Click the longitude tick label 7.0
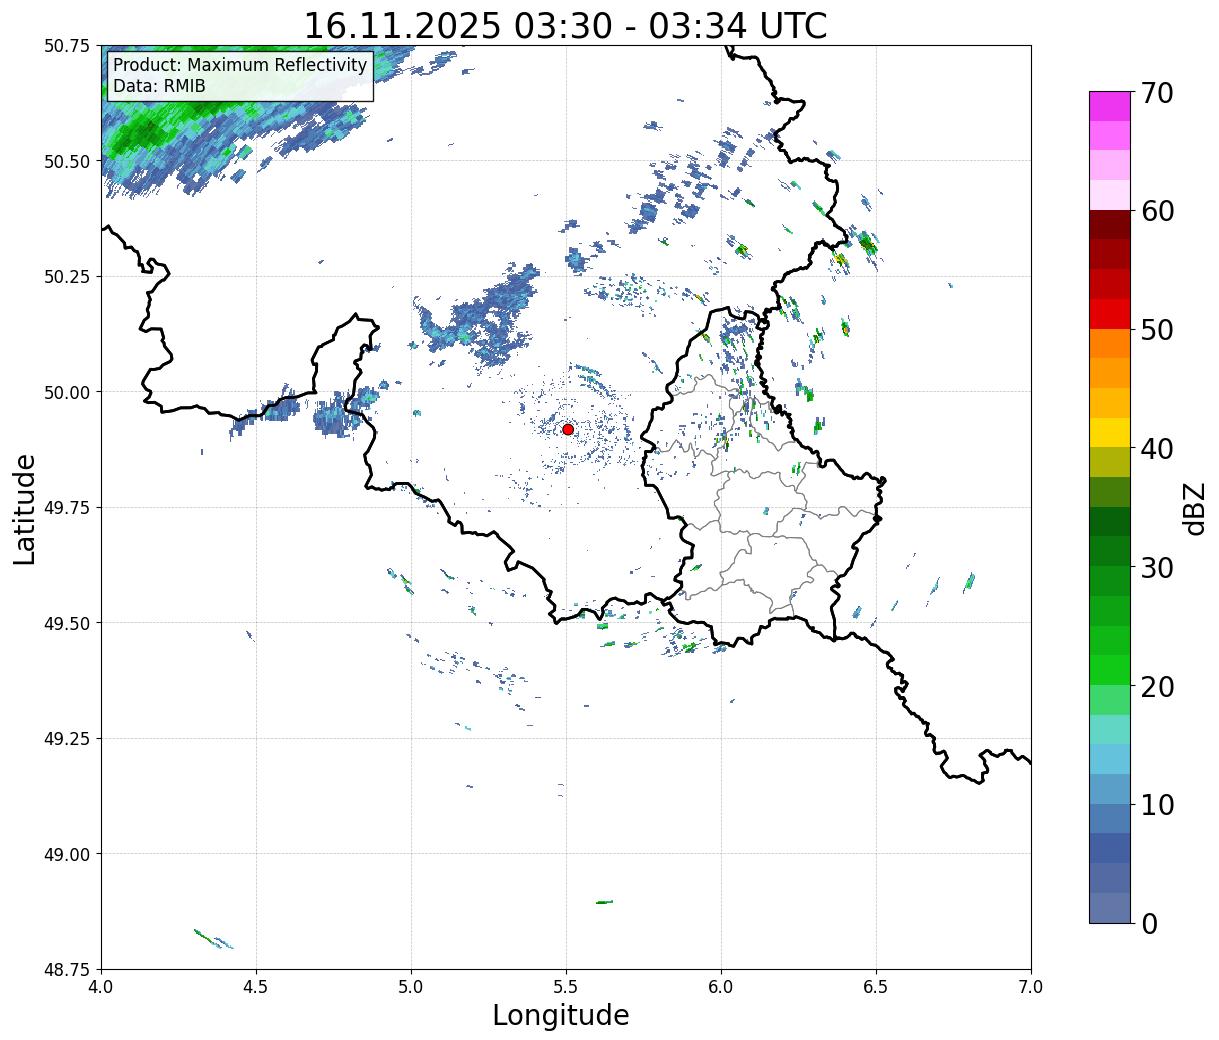The height and width of the screenshot is (1040, 1219). [1031, 986]
